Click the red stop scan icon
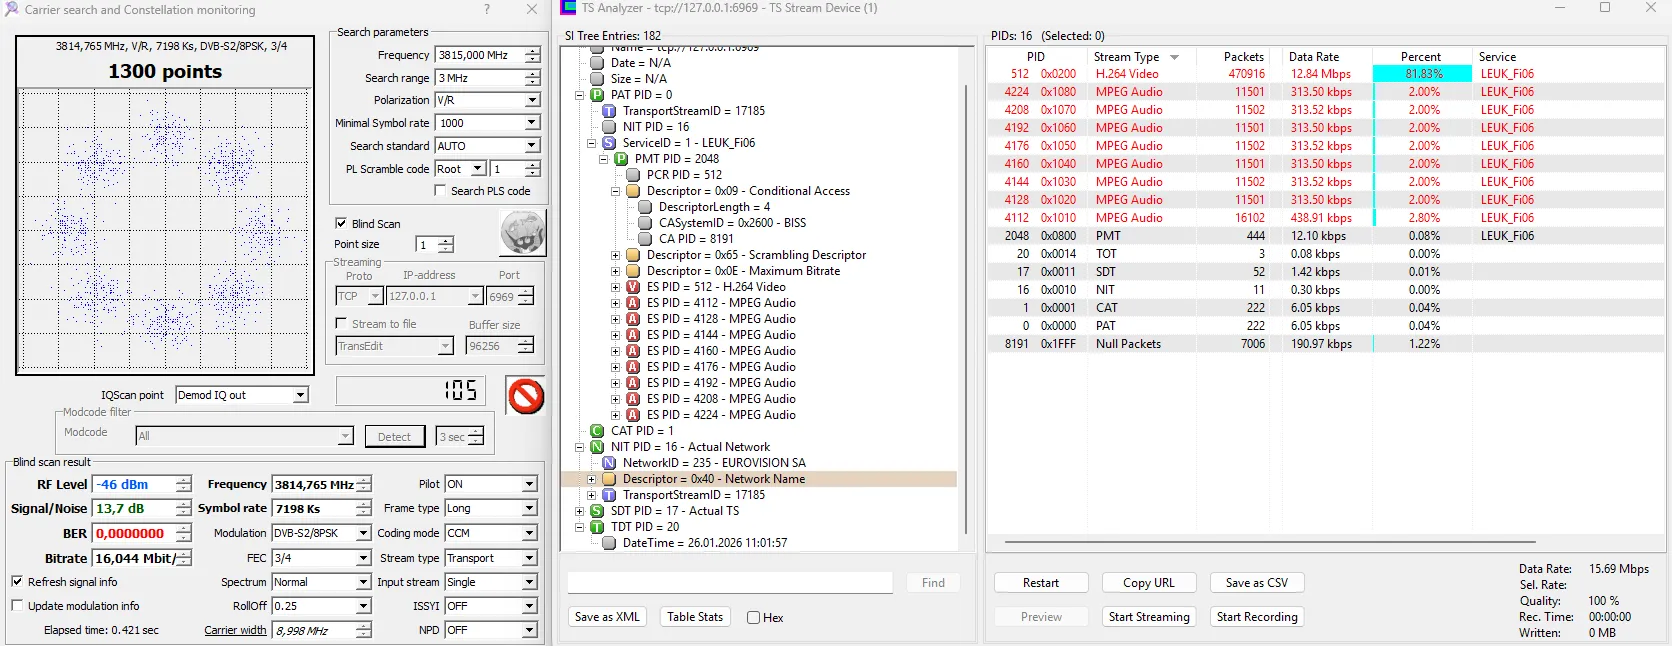Screen dimensions: 1672x646 point(526,396)
